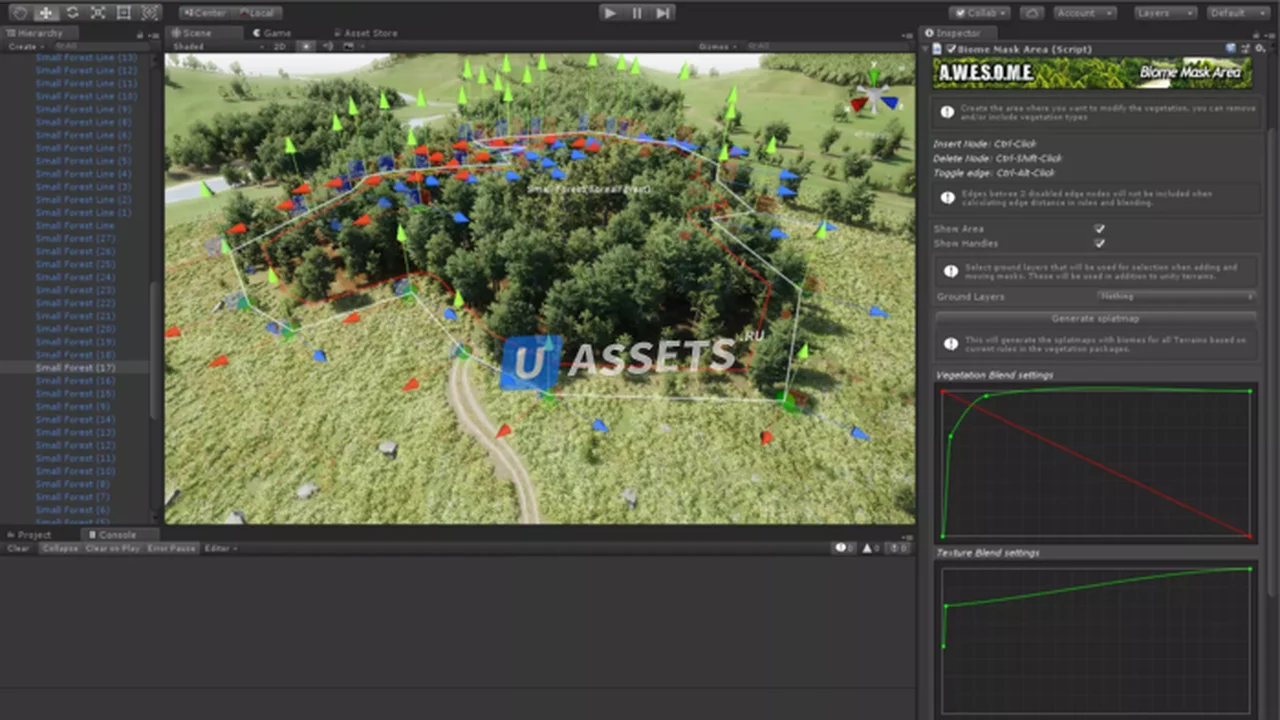
Task: Toggle scene audio icon
Action: [328, 46]
